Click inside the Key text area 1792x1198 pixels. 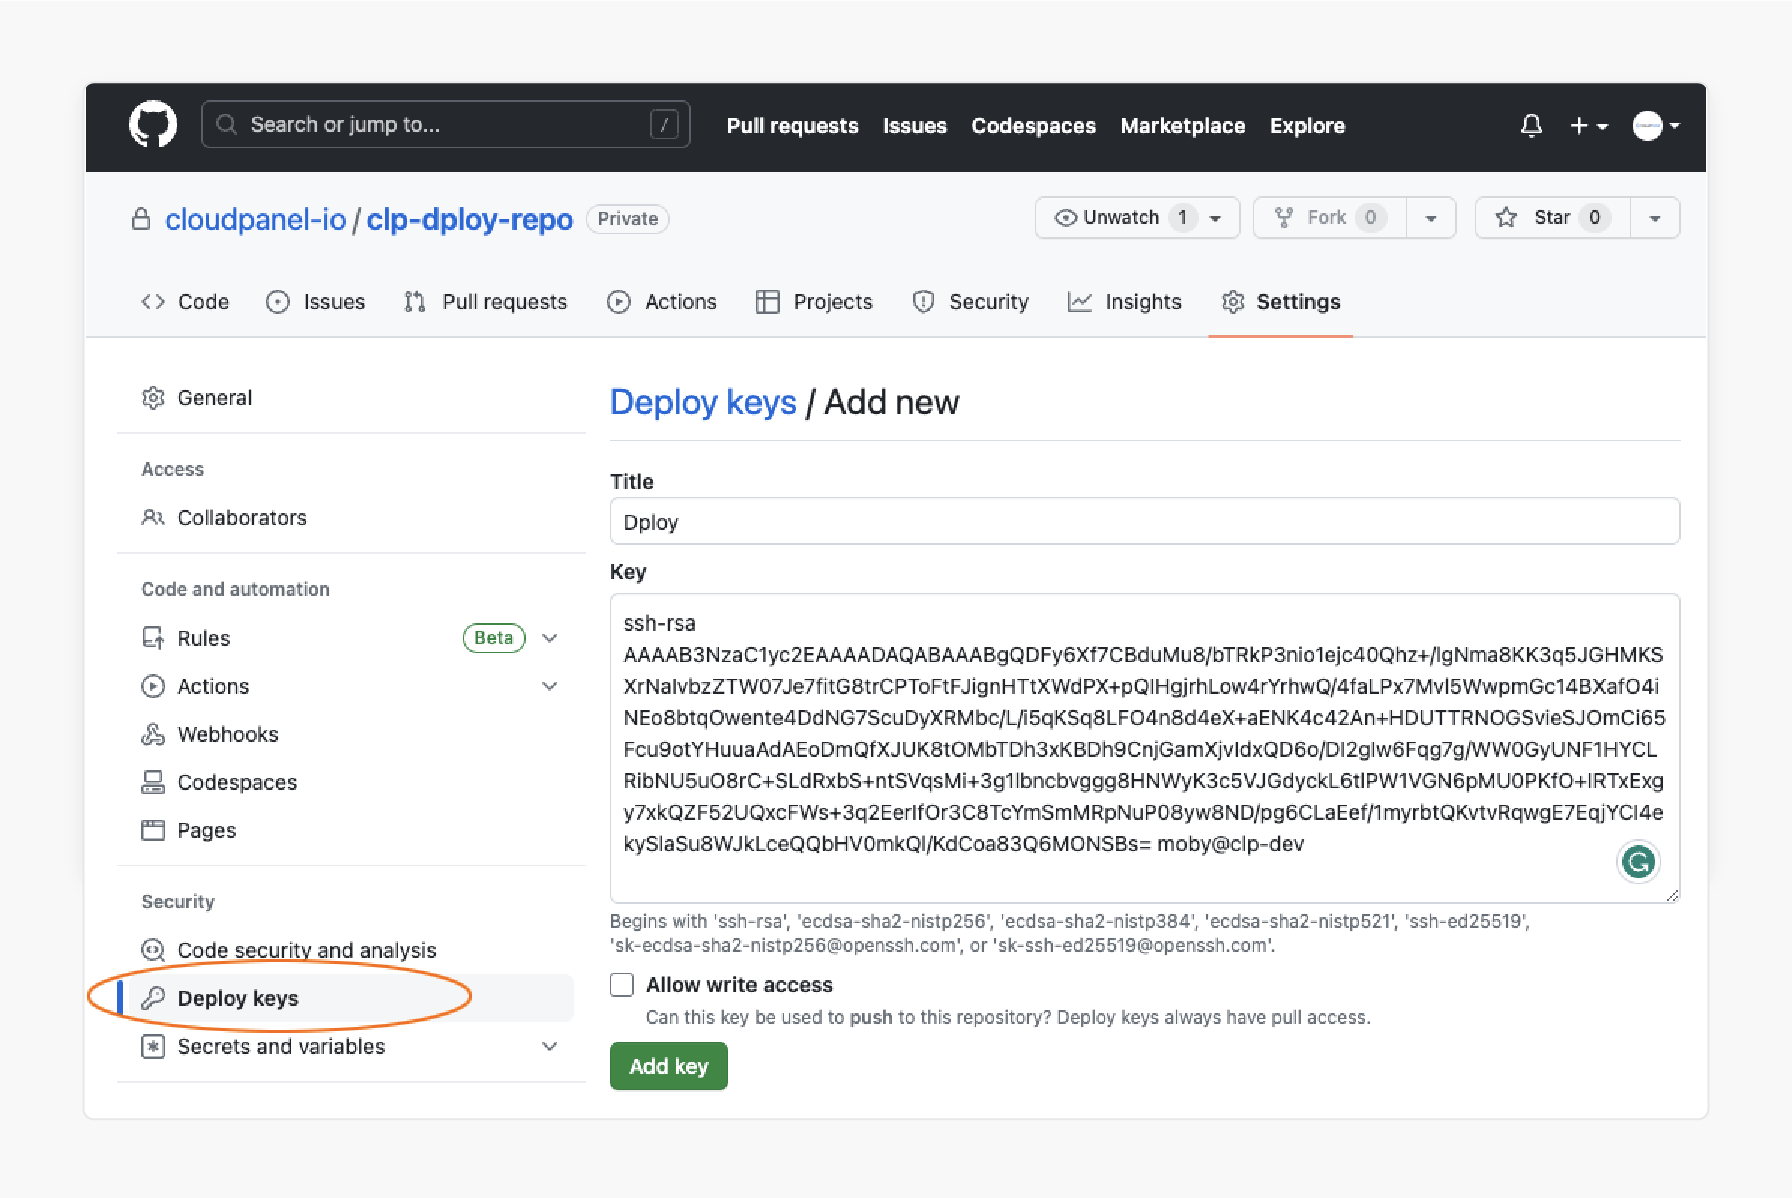[1144, 748]
